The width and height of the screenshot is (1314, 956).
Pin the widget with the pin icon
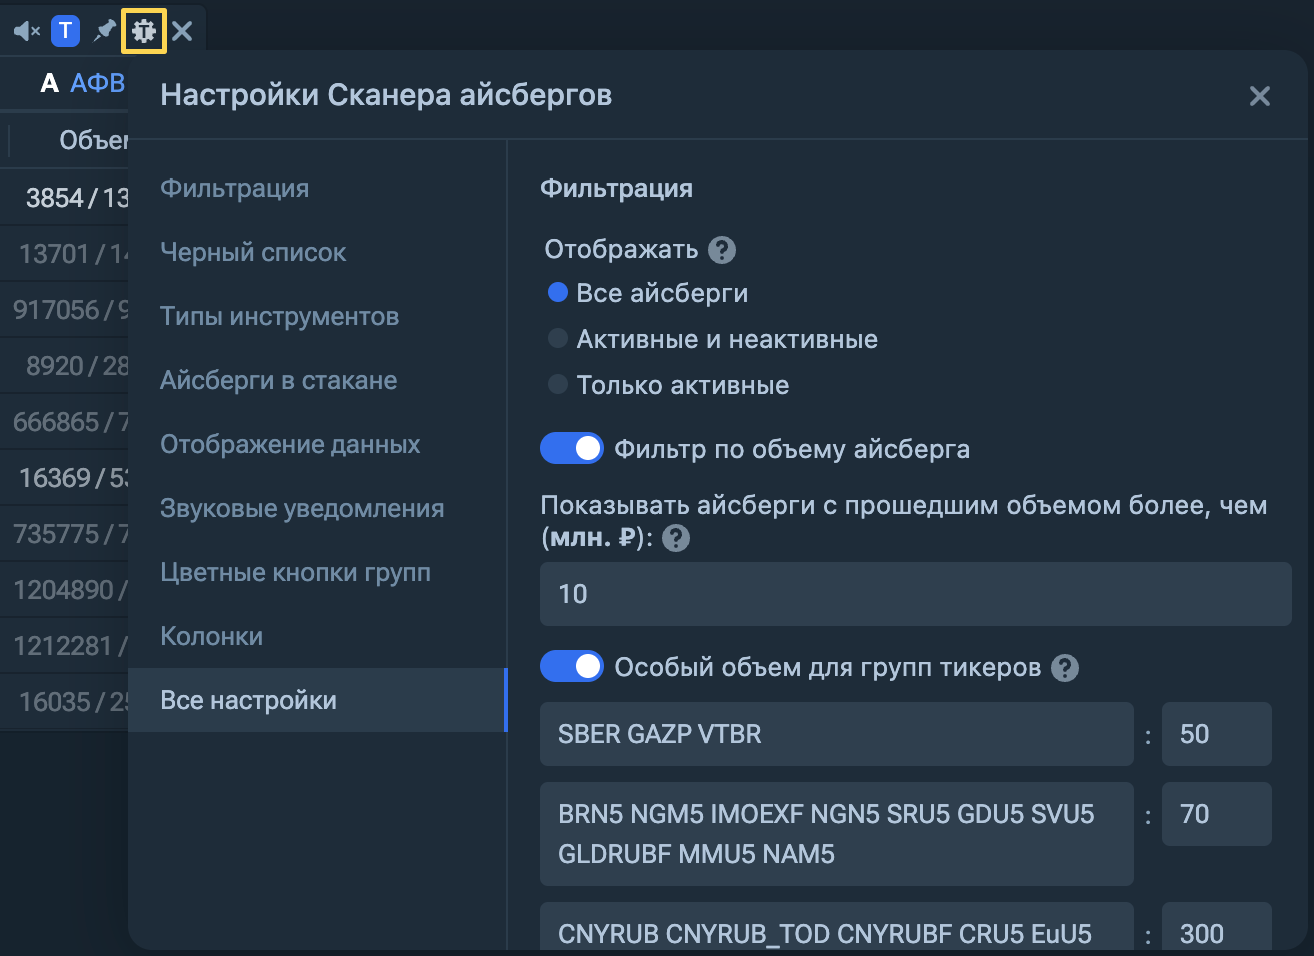[x=105, y=31]
